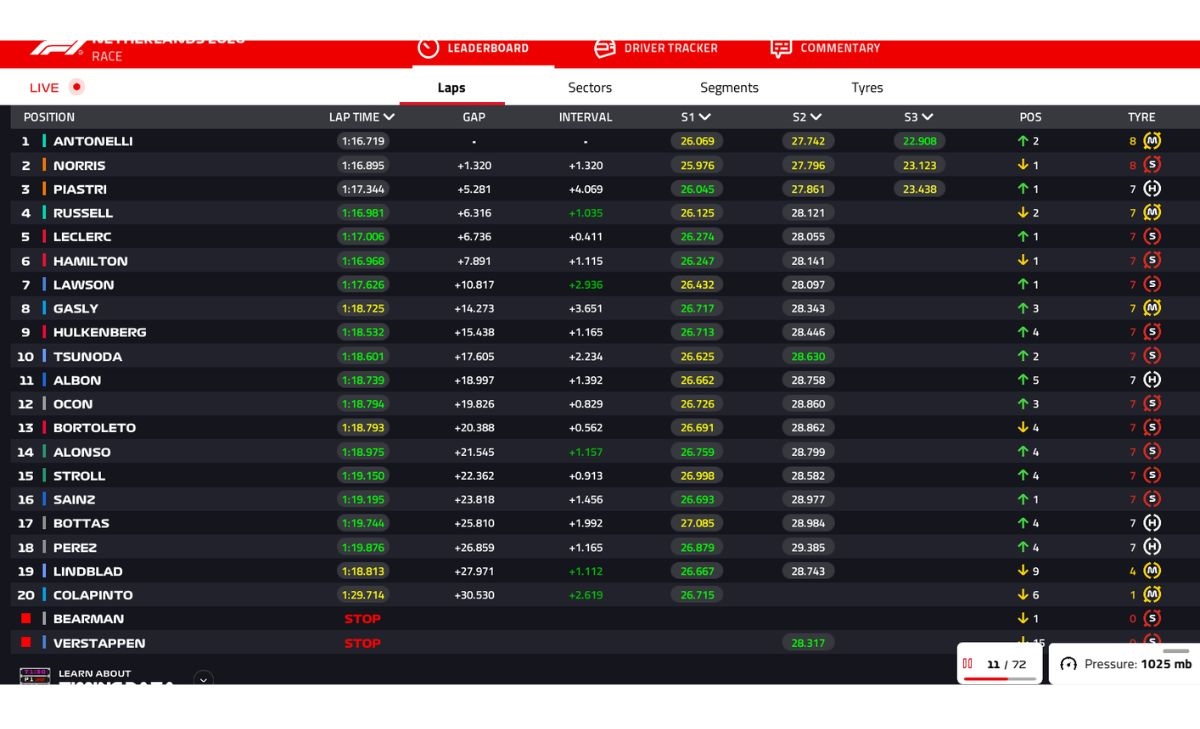
Task: Click Colapinto's medium tyre icon
Action: (x=1152, y=594)
